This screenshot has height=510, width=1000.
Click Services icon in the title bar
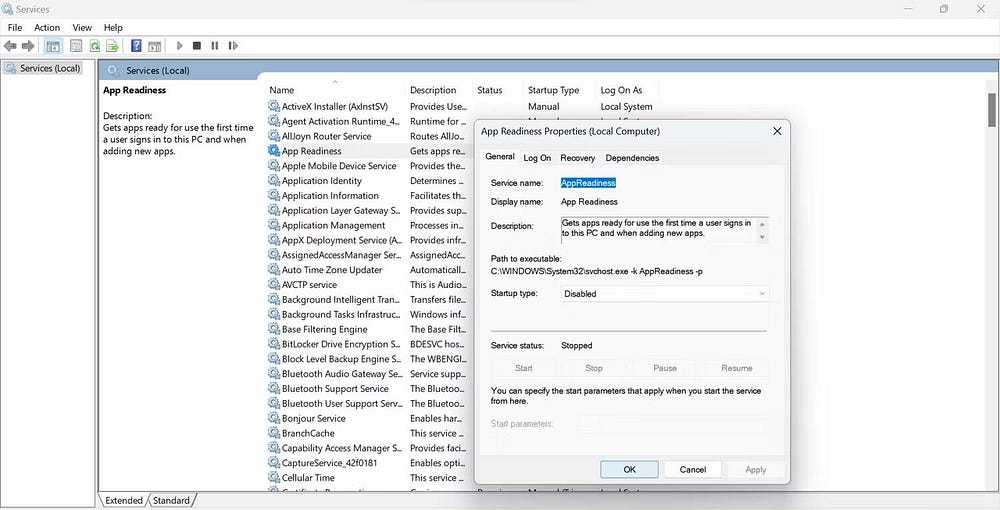click(7, 9)
